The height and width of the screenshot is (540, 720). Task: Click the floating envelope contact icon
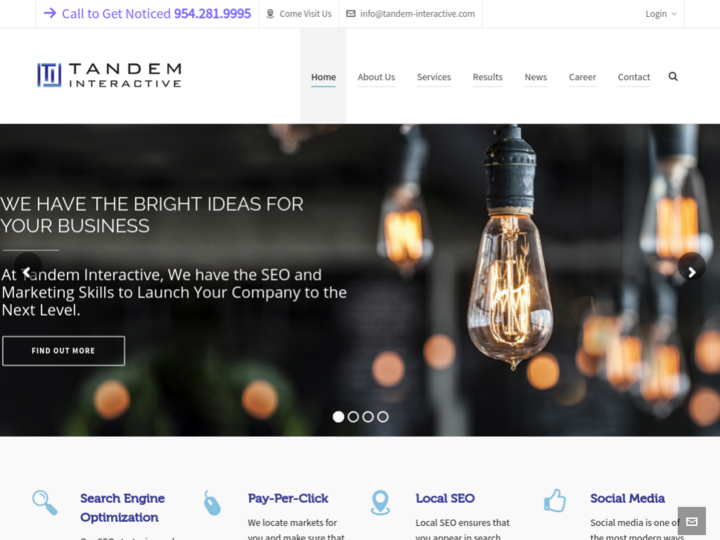coord(692,521)
